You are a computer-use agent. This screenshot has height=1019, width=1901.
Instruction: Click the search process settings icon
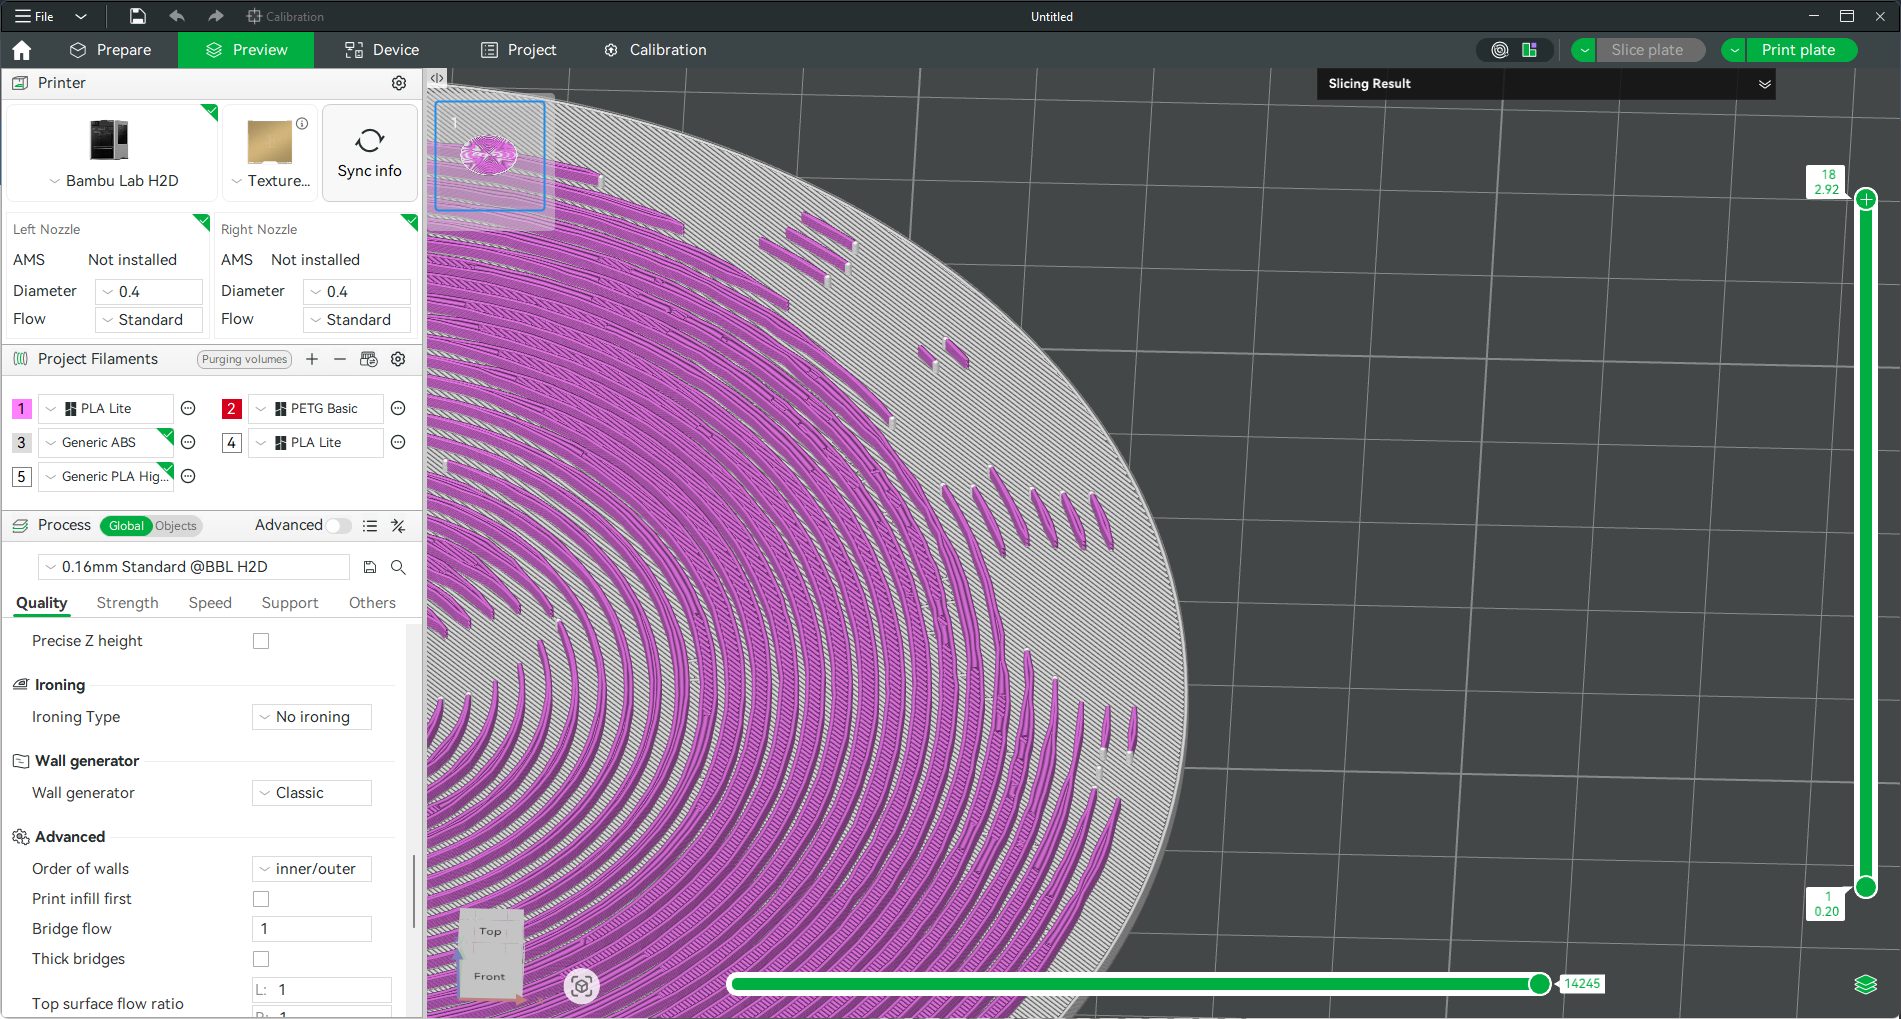(x=398, y=567)
